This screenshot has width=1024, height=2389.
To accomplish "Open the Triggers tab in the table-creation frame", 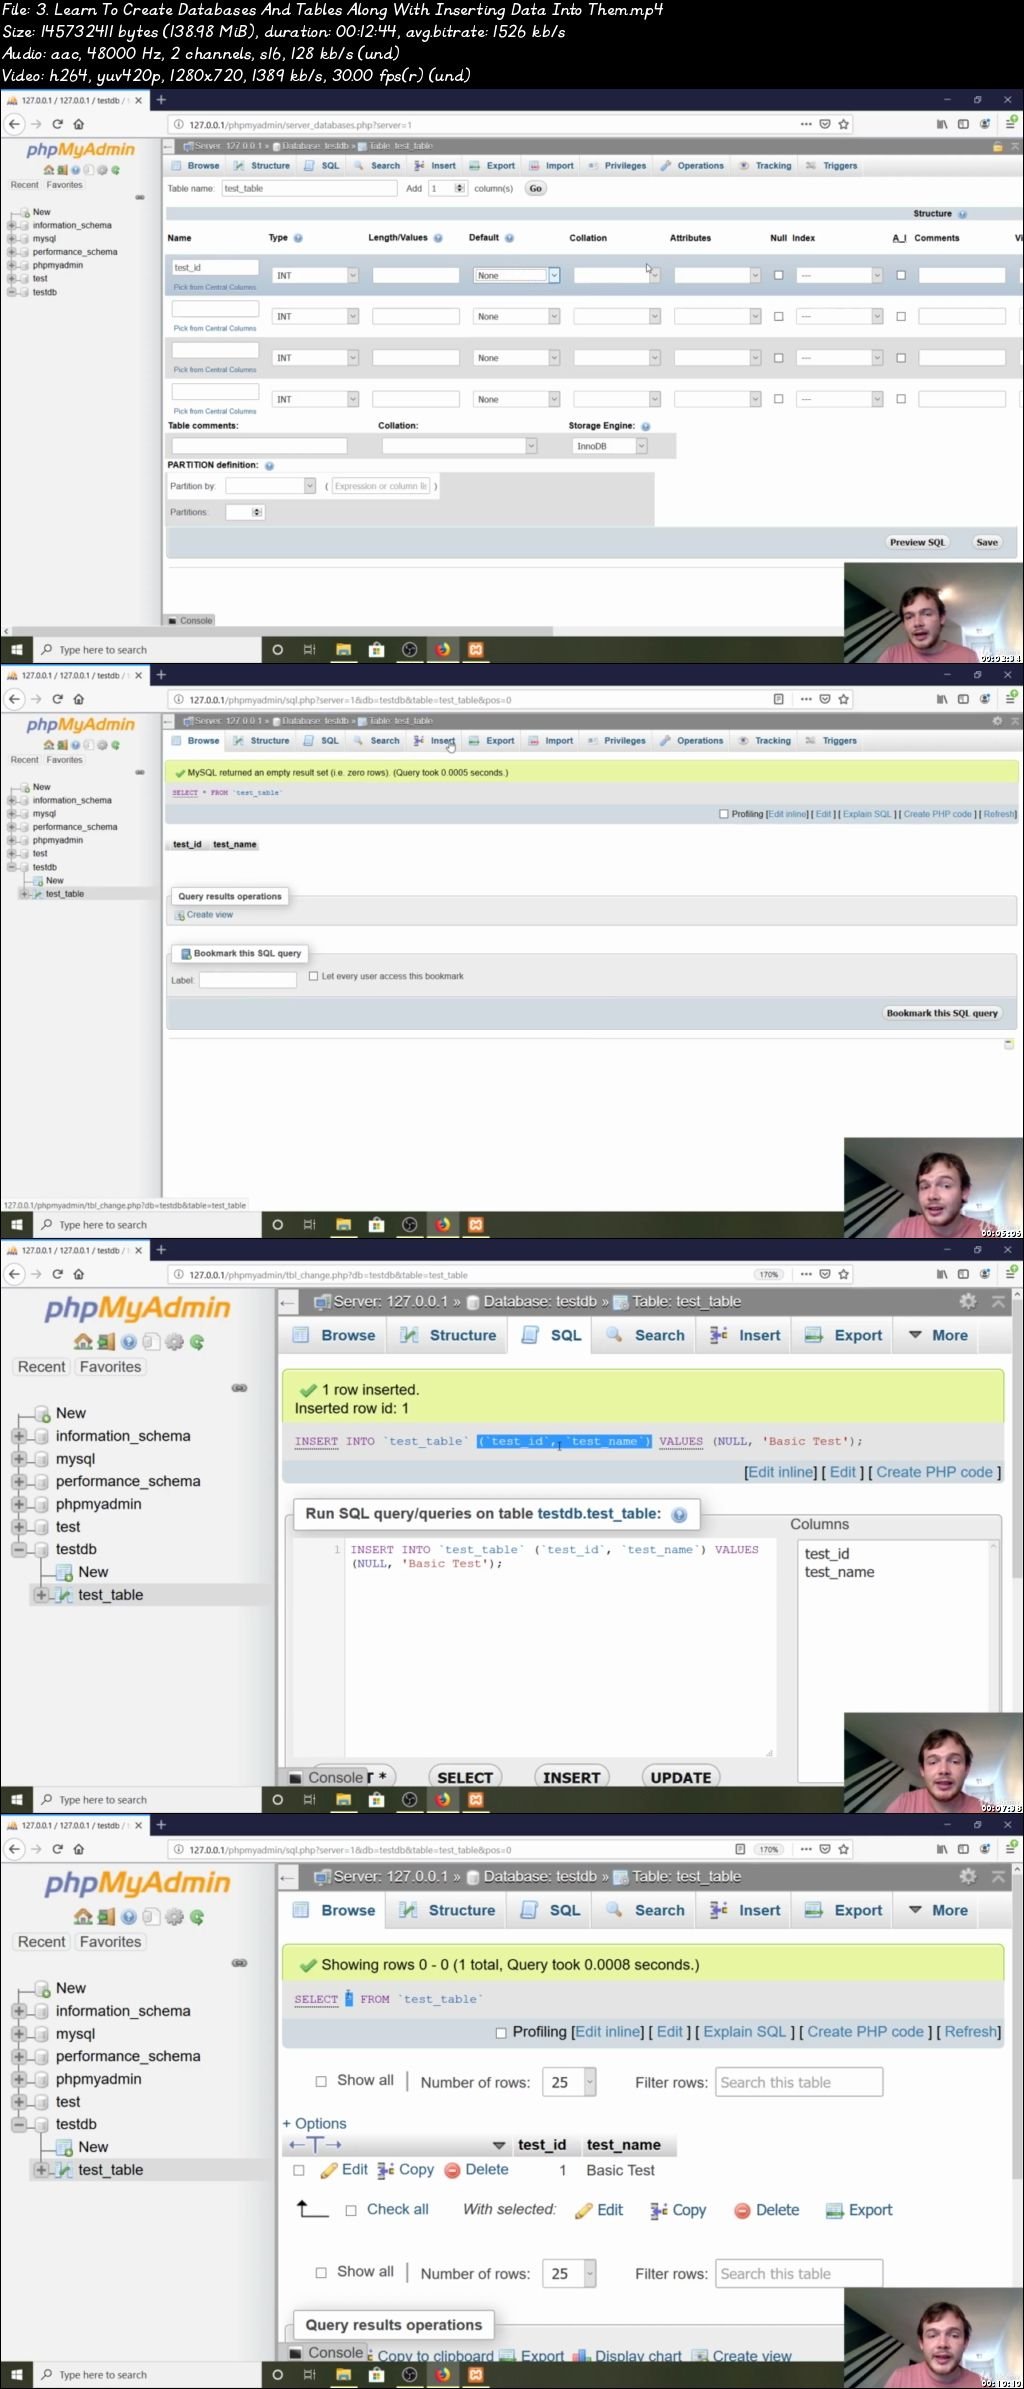I will [x=832, y=166].
